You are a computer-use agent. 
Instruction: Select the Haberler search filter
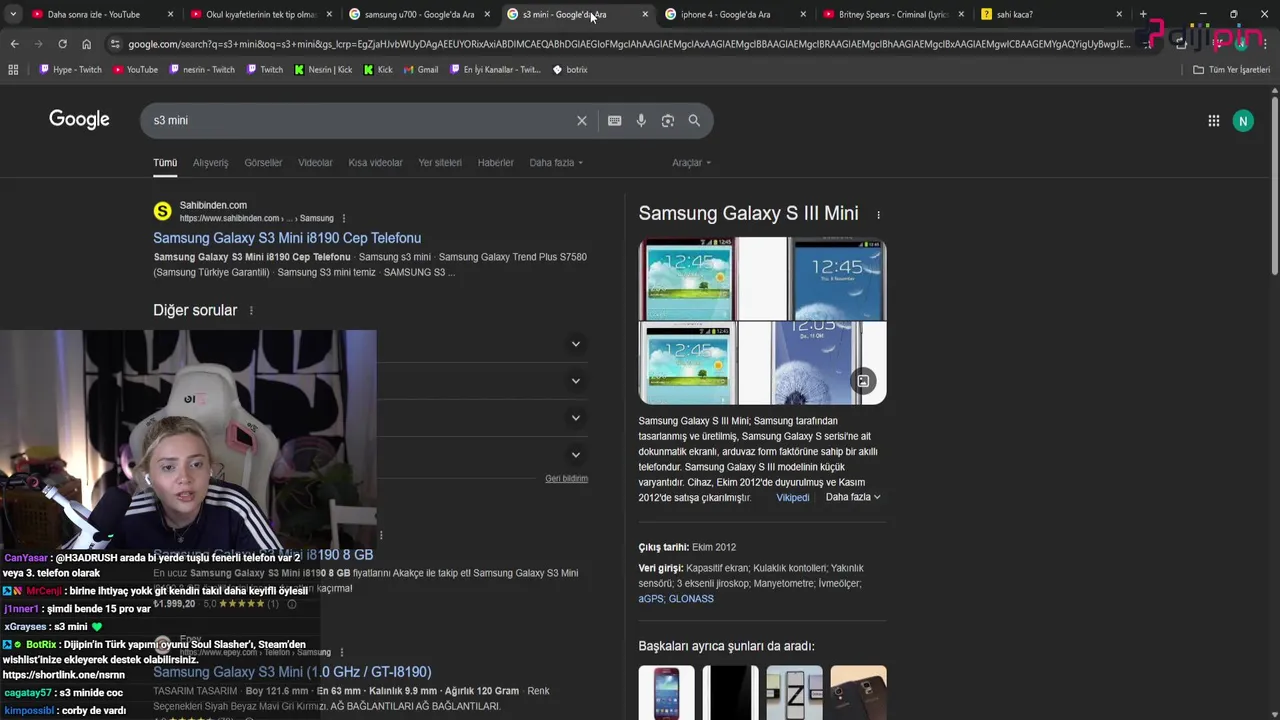tap(495, 163)
